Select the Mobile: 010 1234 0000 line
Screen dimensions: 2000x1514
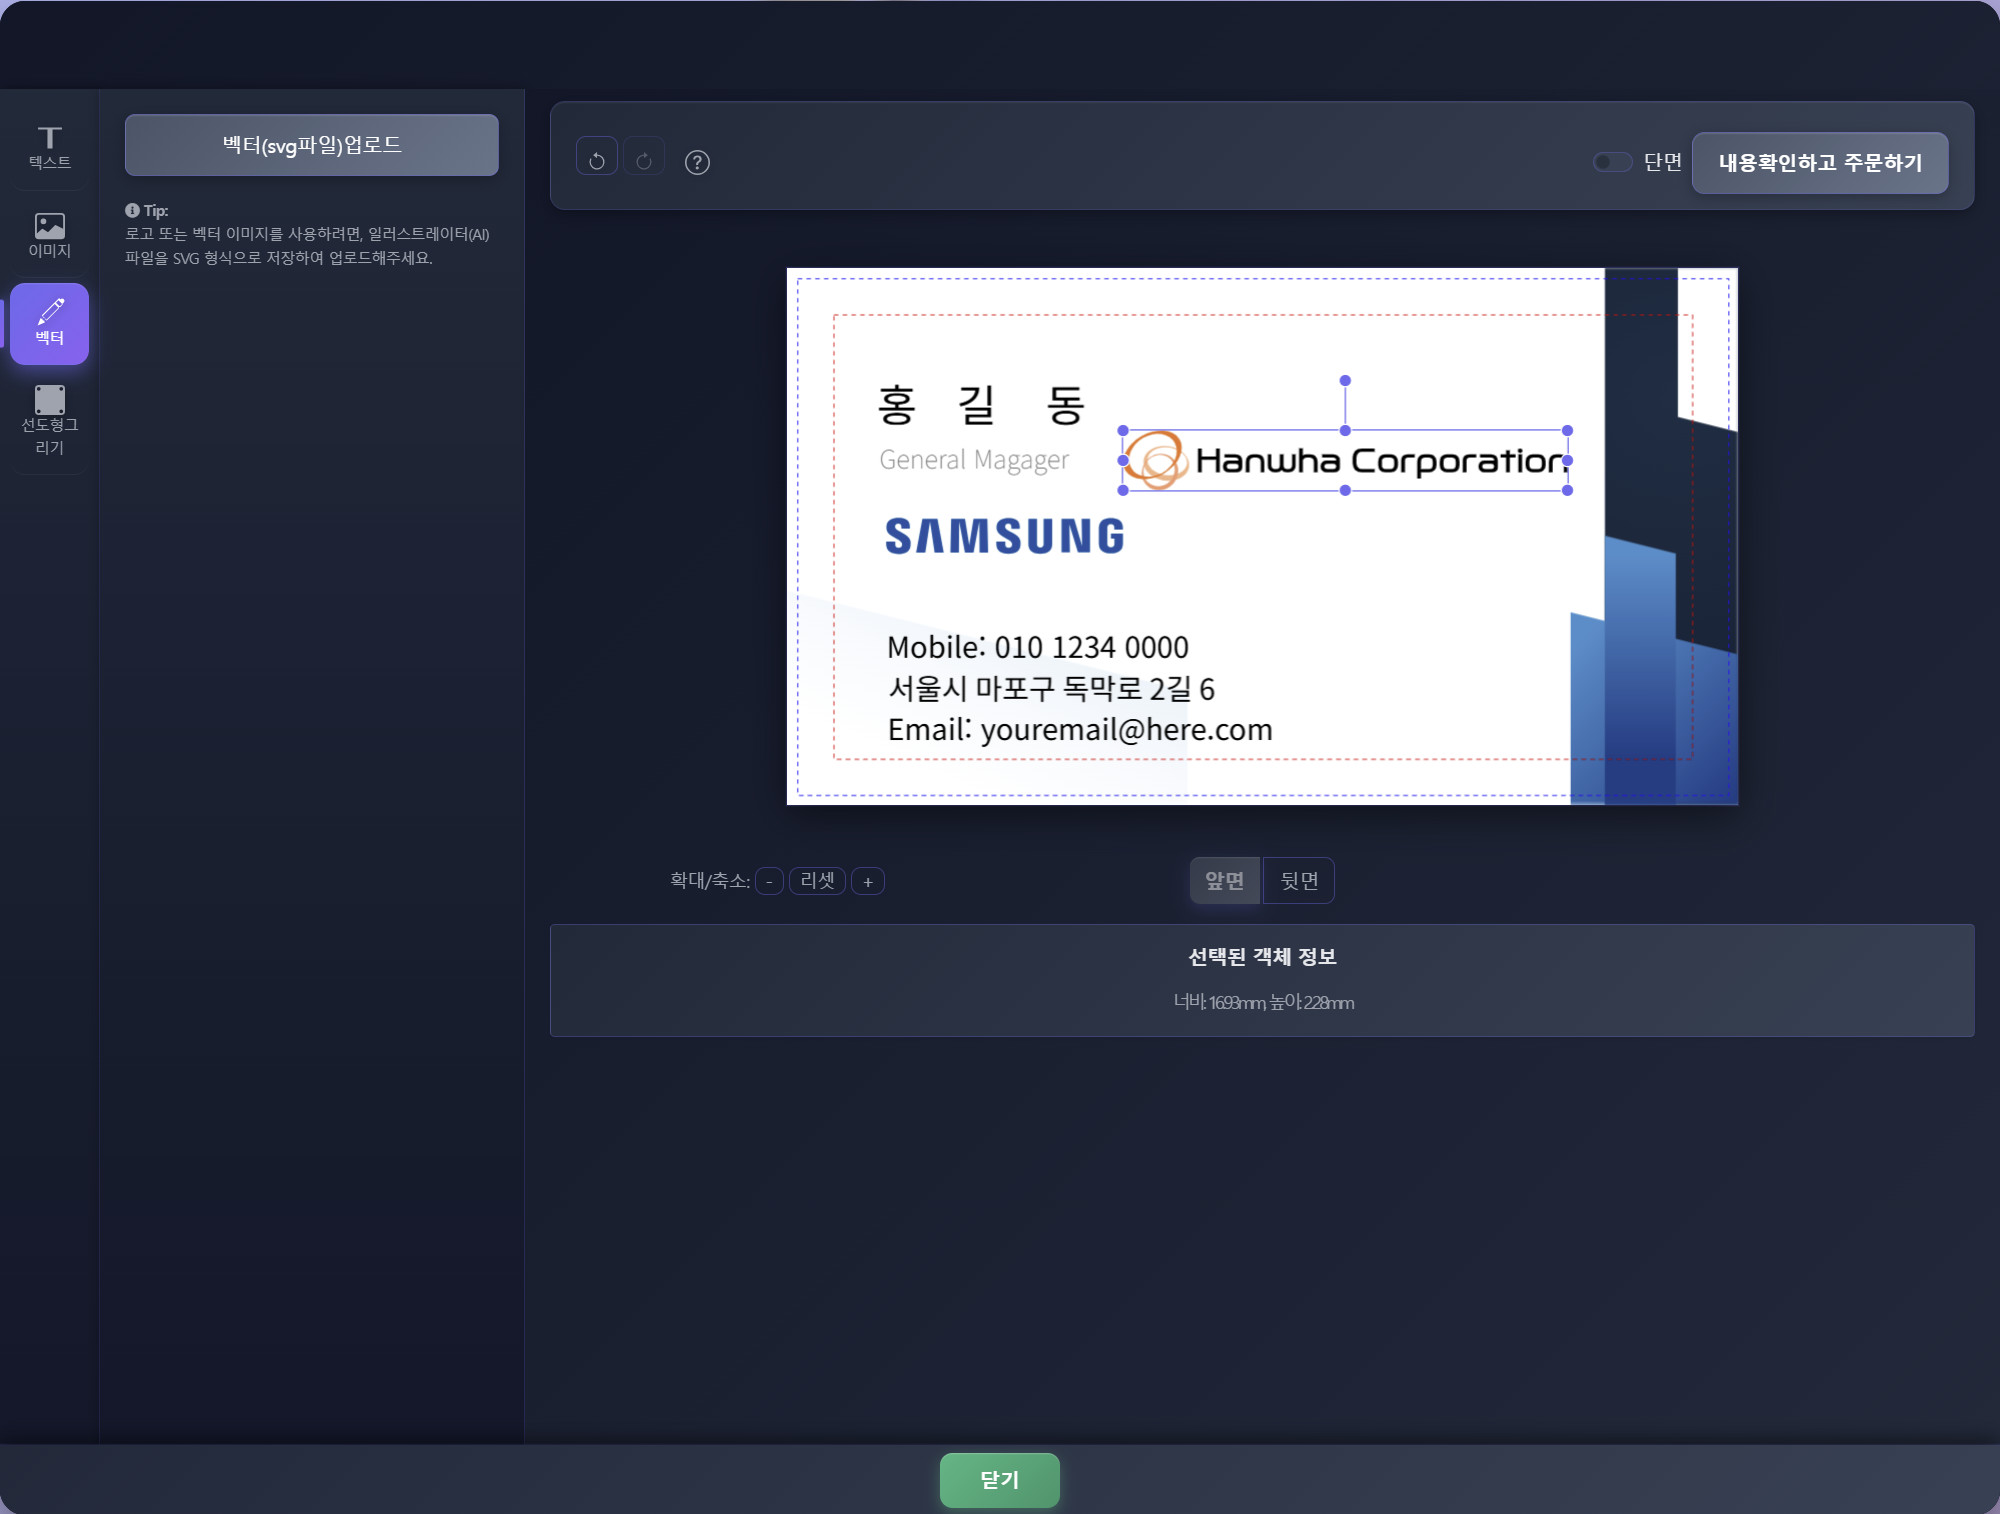[1038, 647]
